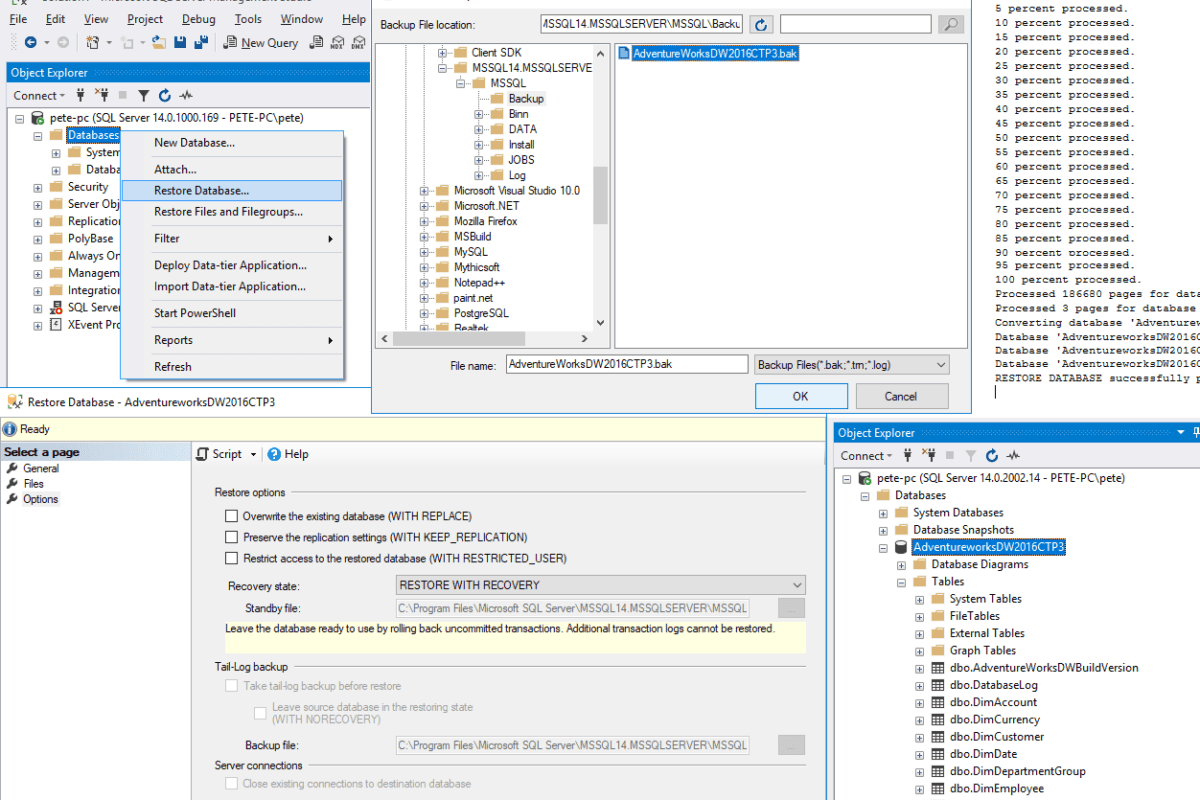Viewport: 1200px width, 800px height.
Task: Check Close existing connections to destination database
Action: pos(232,784)
